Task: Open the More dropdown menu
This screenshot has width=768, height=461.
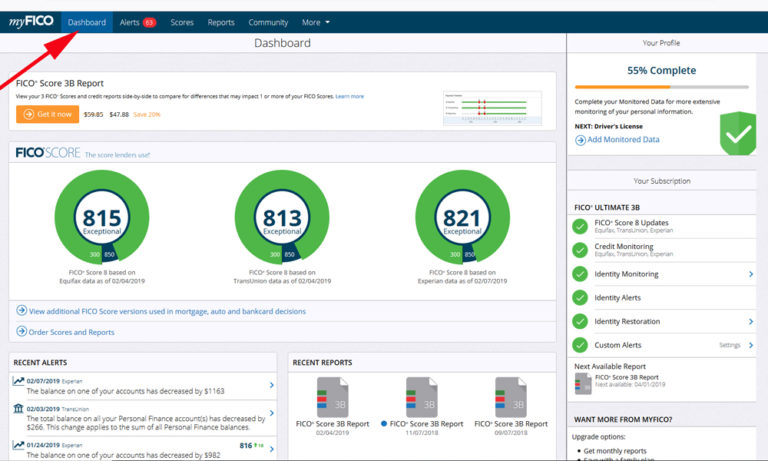Action: click(x=315, y=22)
